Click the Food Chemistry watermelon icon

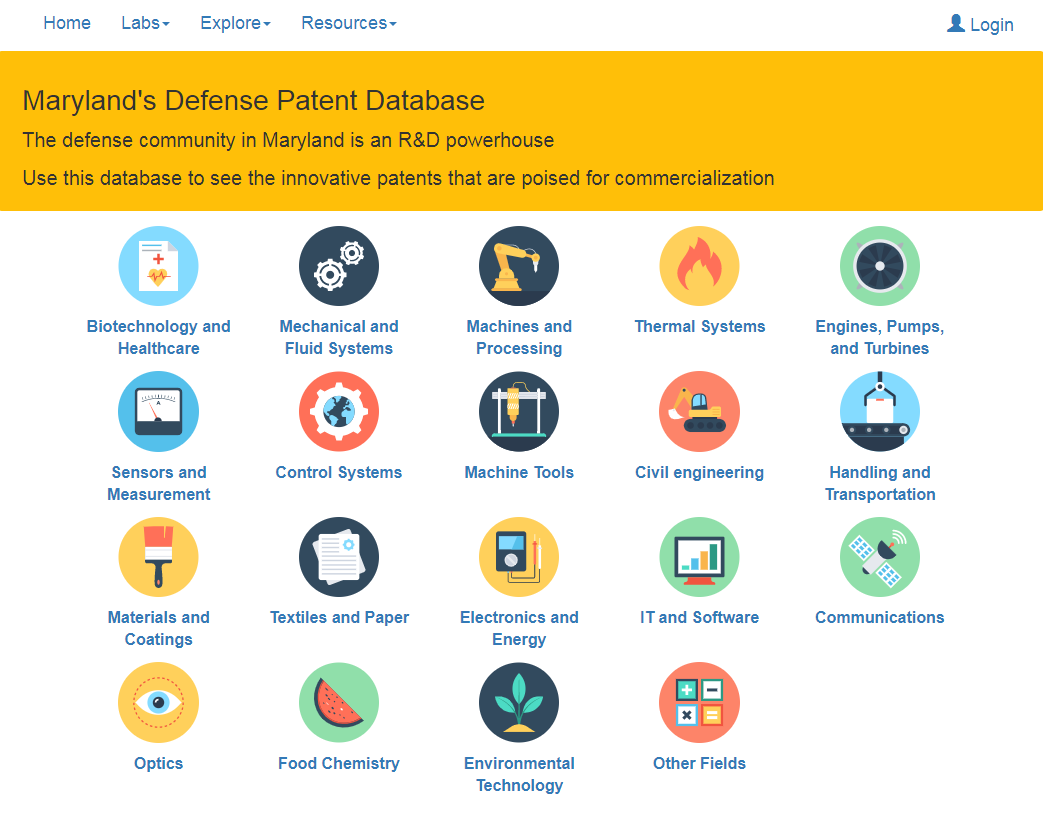coord(339,702)
